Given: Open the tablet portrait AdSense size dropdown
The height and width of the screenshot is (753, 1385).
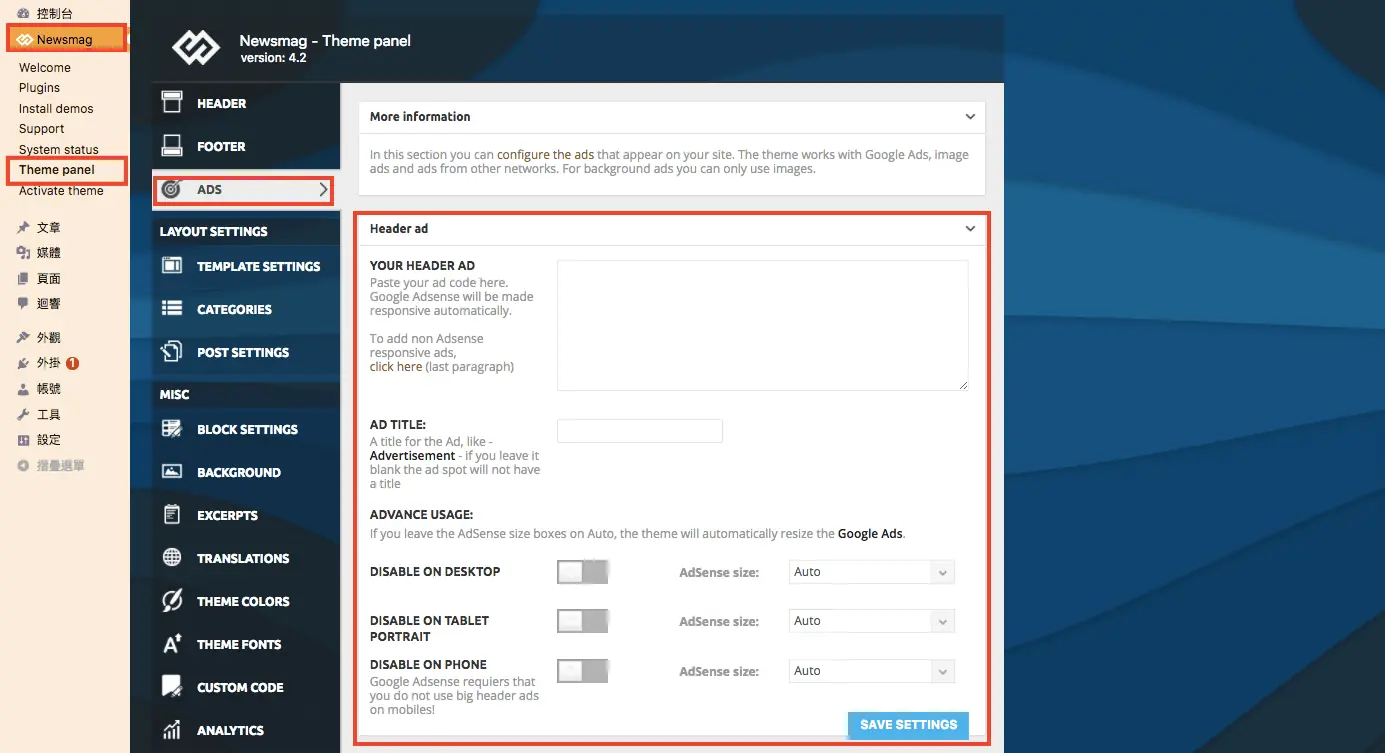Looking at the screenshot, I should [x=872, y=621].
